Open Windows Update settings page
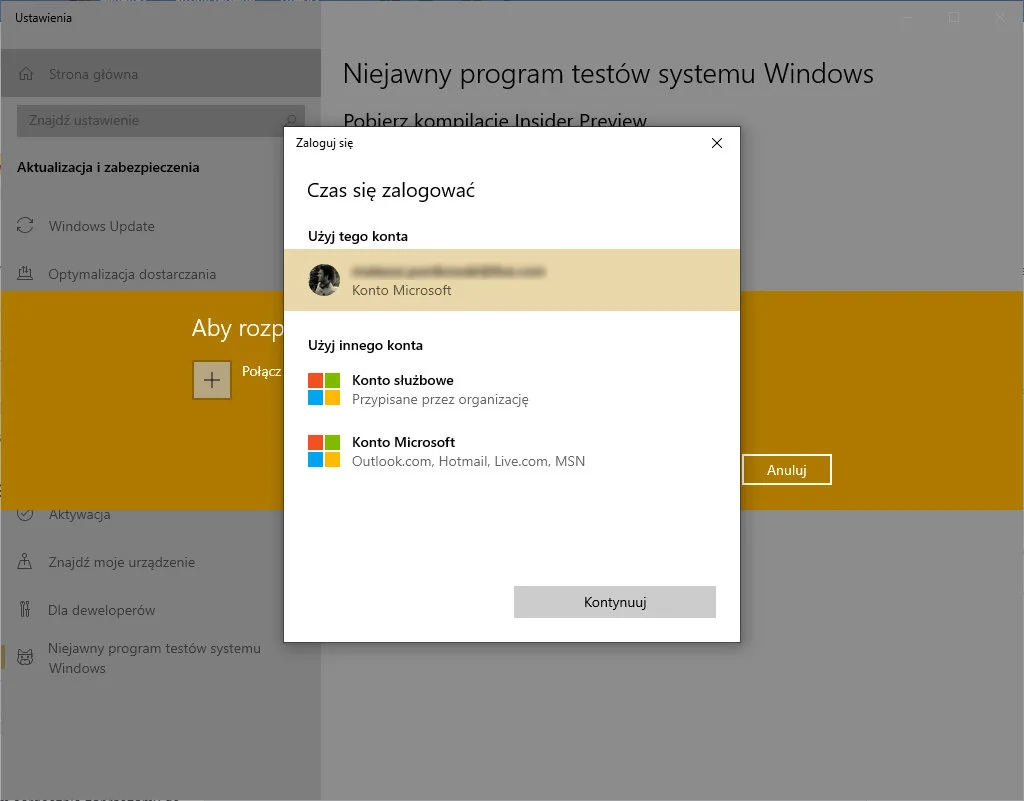The height and width of the screenshot is (801, 1024). pos(101,226)
